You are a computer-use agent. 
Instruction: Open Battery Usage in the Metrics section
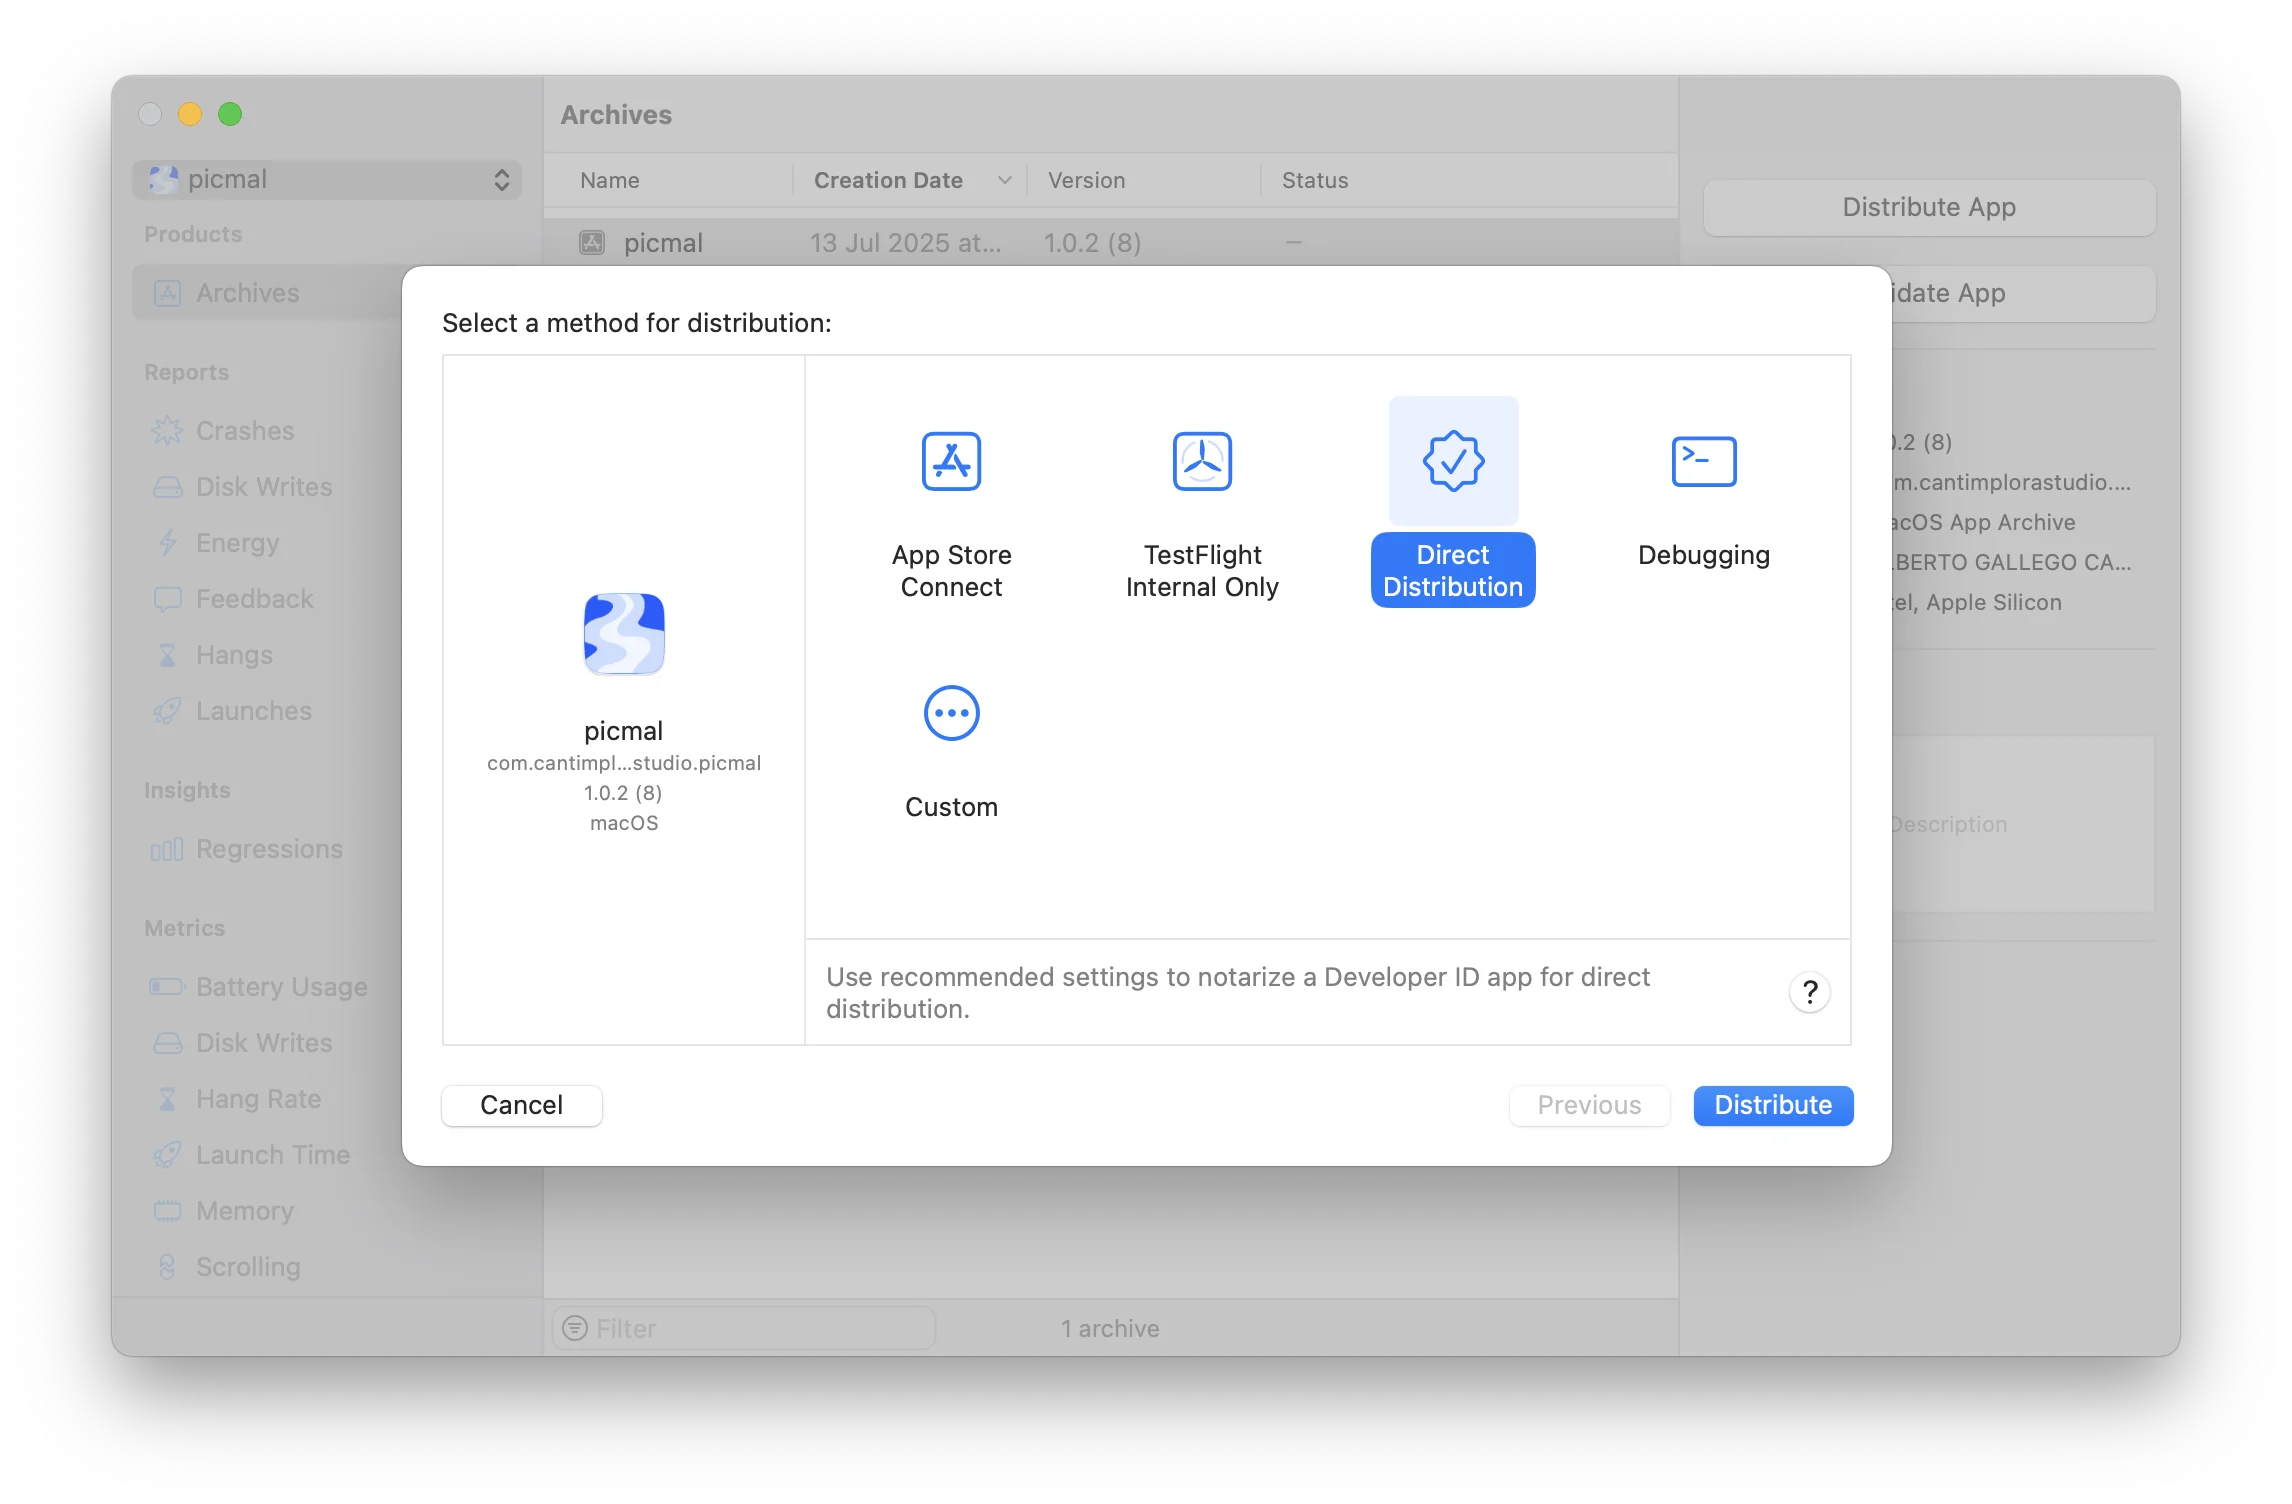(281, 987)
